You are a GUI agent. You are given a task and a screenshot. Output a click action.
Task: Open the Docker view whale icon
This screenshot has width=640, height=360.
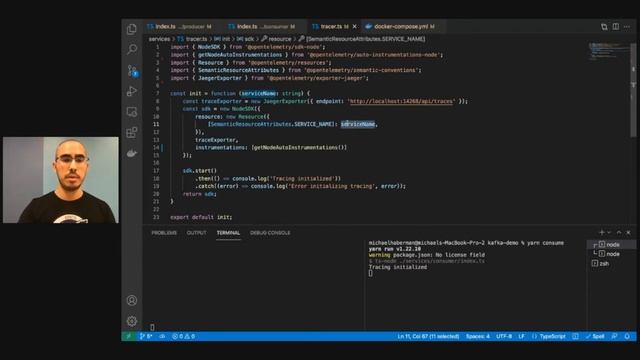131,153
